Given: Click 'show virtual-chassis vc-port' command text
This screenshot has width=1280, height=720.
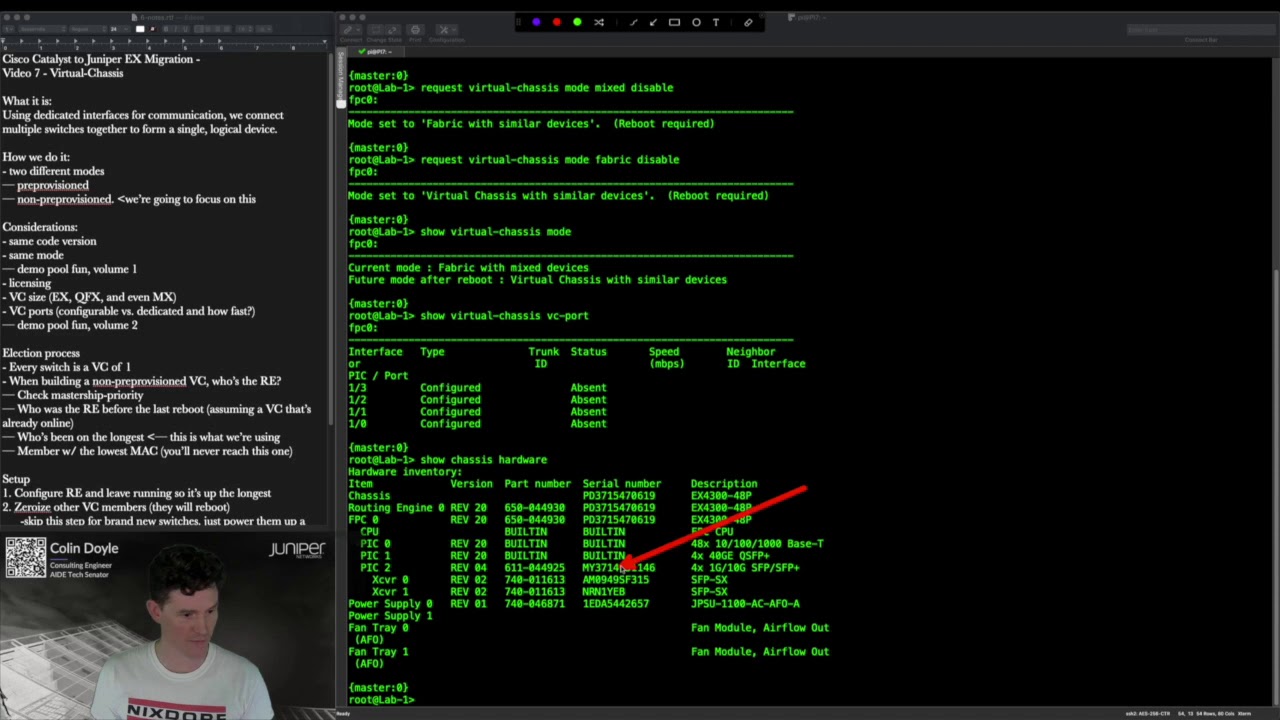Looking at the screenshot, I should pyautogui.click(x=504, y=316).
